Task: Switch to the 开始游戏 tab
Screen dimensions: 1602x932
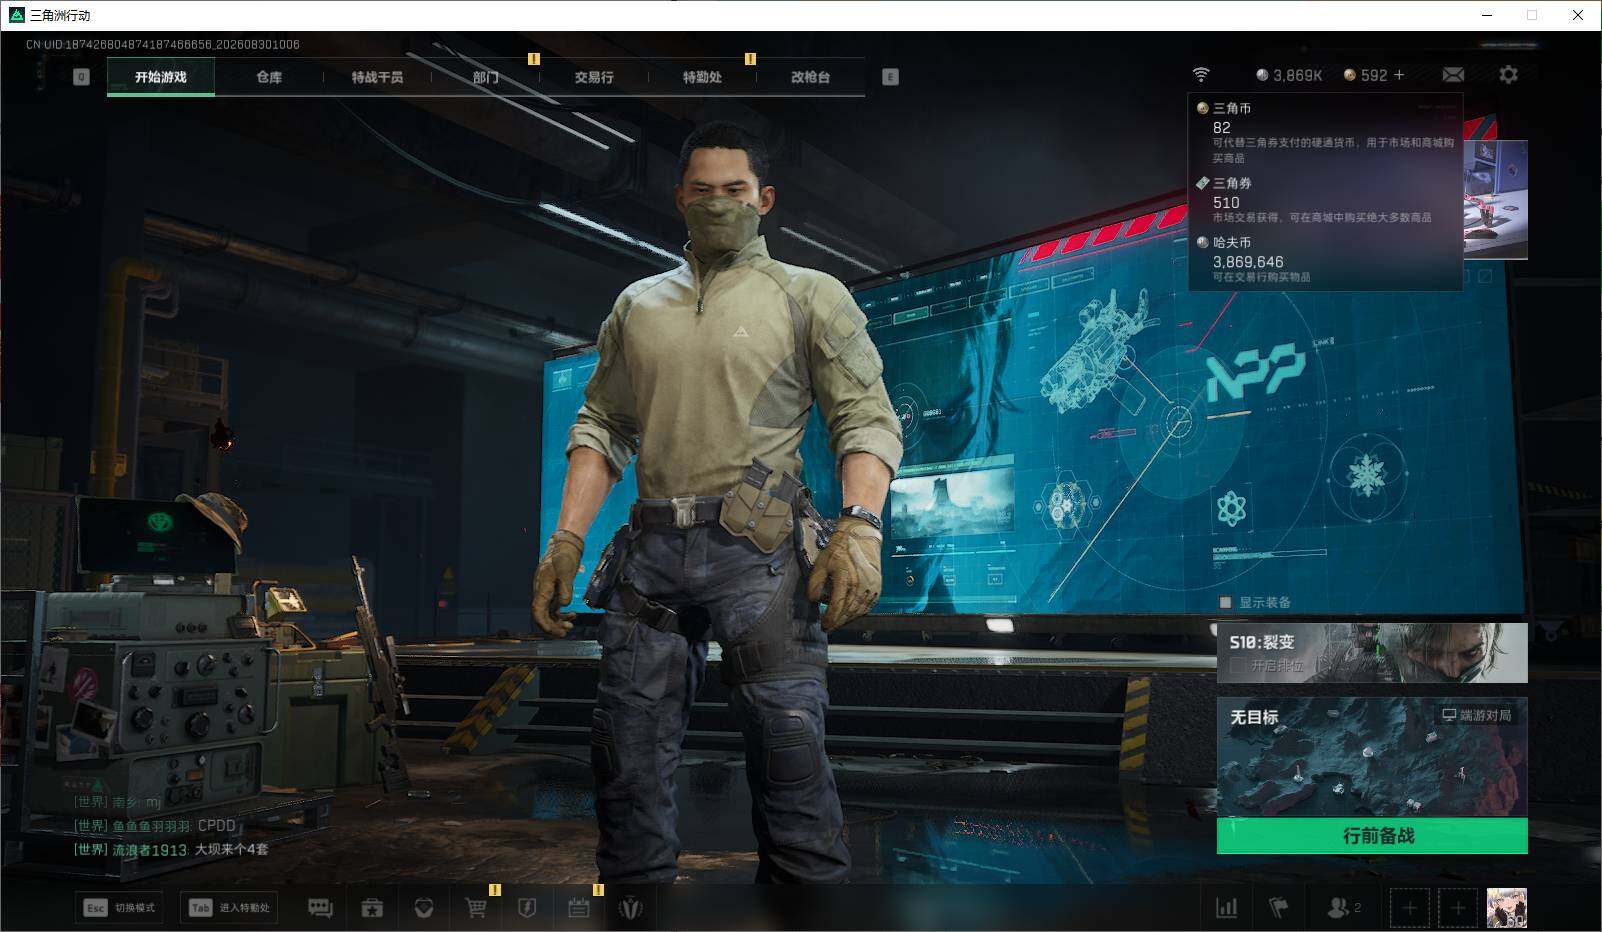Action: point(161,77)
